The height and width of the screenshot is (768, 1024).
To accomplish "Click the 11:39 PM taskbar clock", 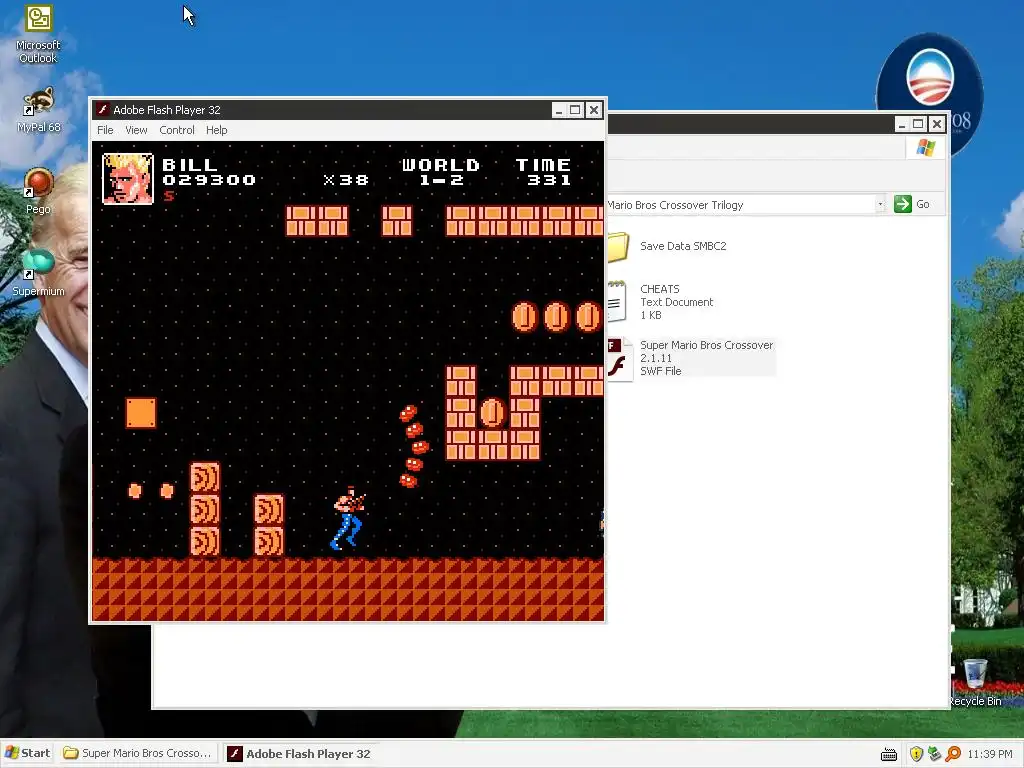I will pos(989,754).
